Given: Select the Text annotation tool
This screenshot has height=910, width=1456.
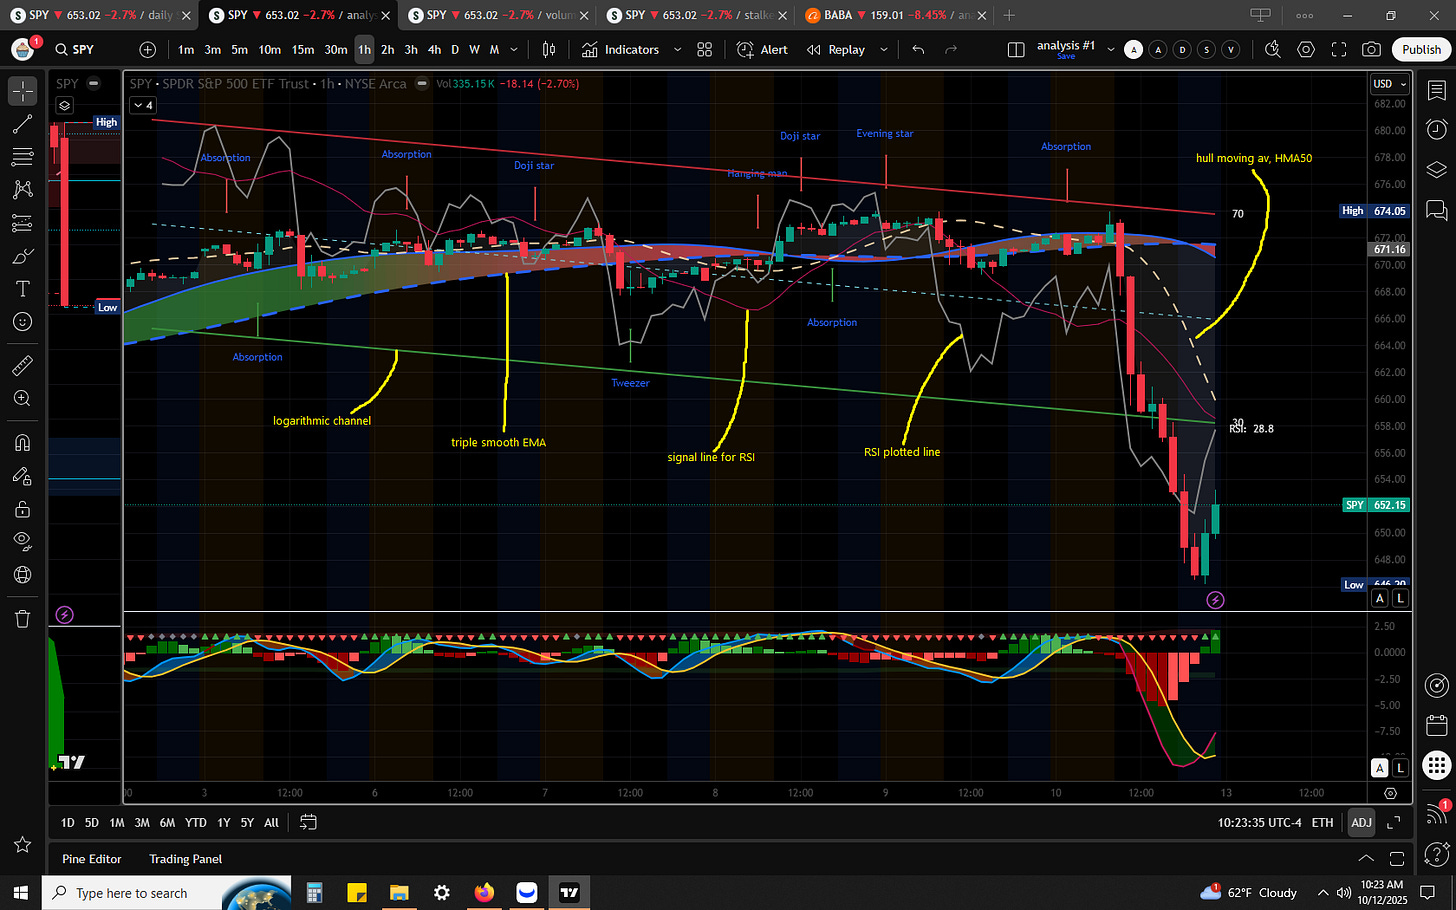Looking at the screenshot, I should [x=22, y=289].
